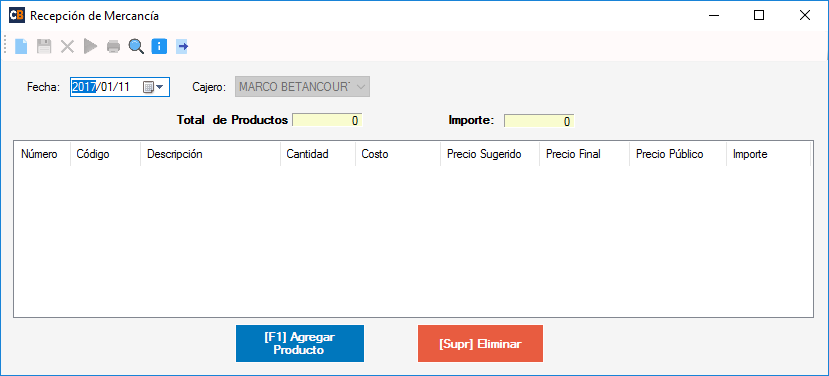Click the Exit arrow toolbar icon

pyautogui.click(x=182, y=47)
